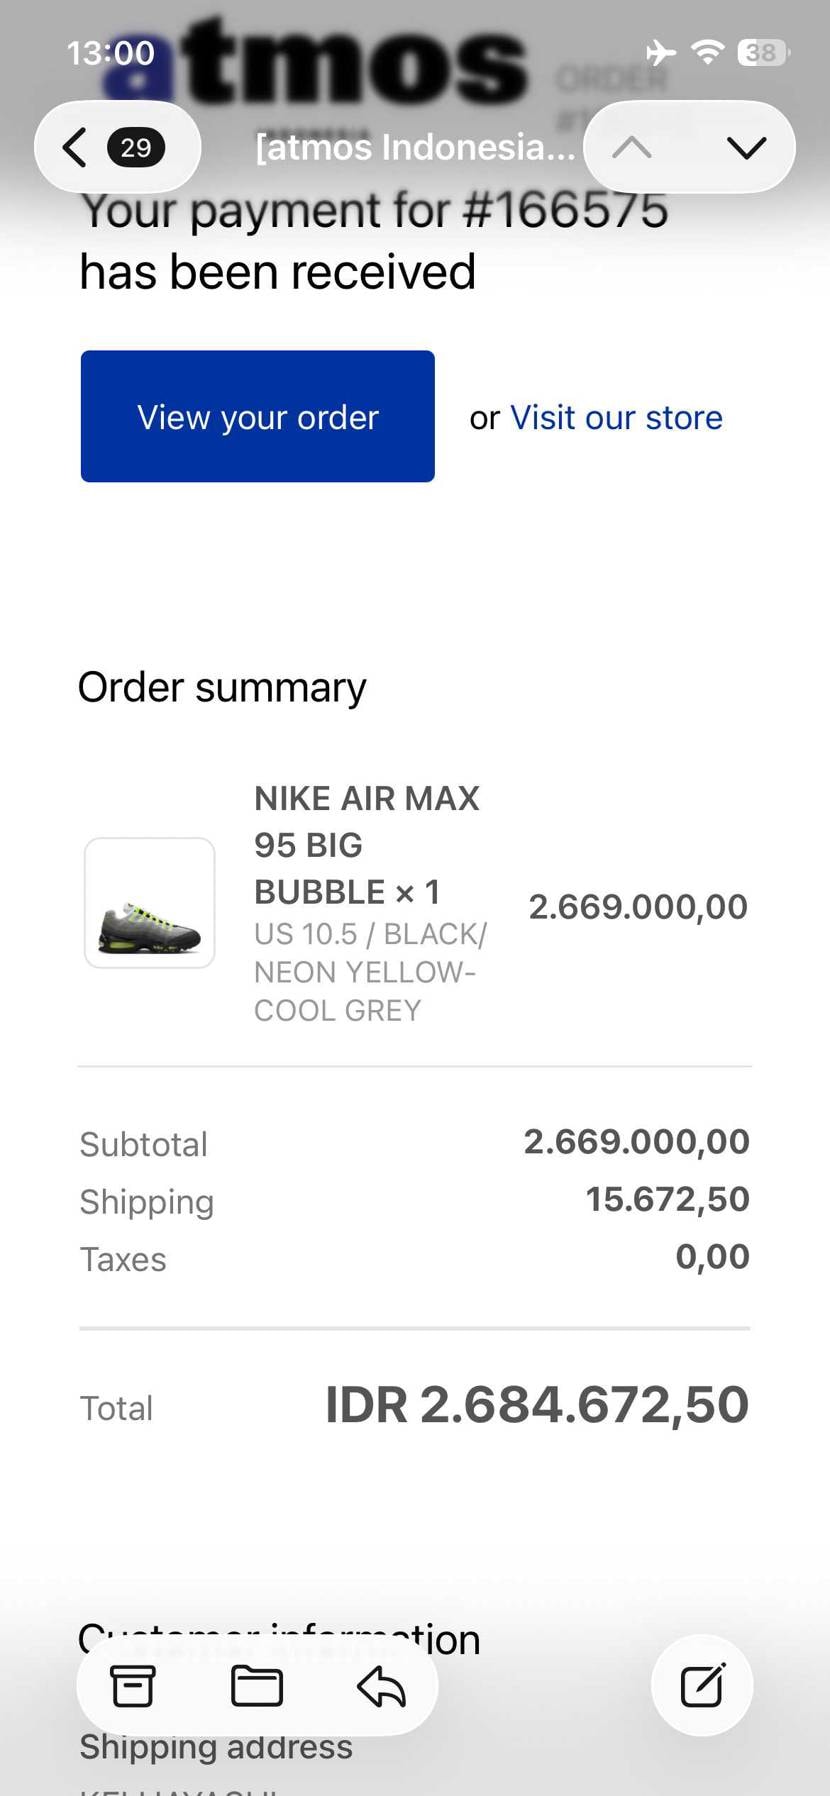Viewport: 830px width, 1796px height.
Task: Go back to the inbox list
Action: pos(75,148)
